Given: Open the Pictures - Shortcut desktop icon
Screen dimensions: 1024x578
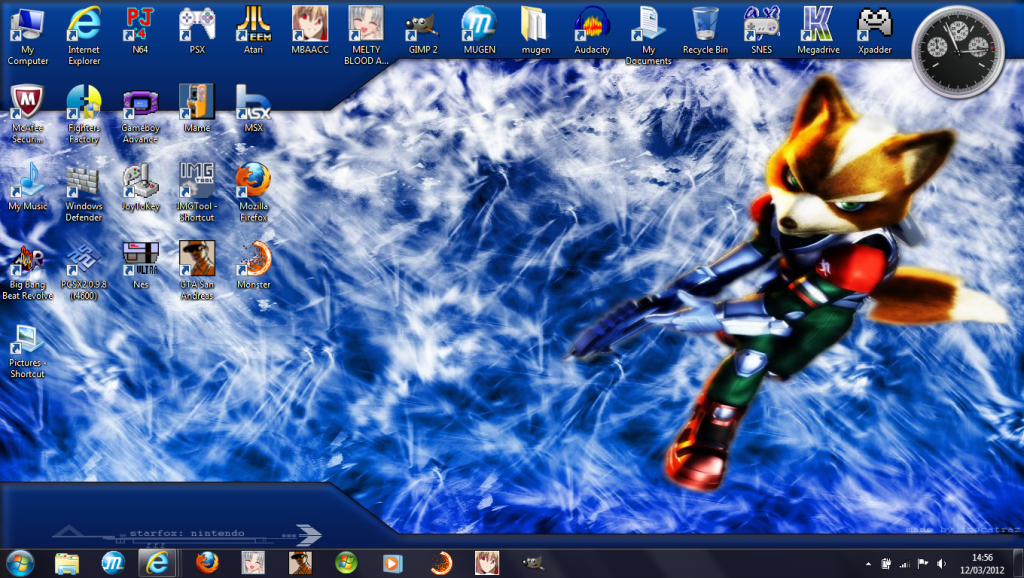Looking at the screenshot, I should (27, 351).
